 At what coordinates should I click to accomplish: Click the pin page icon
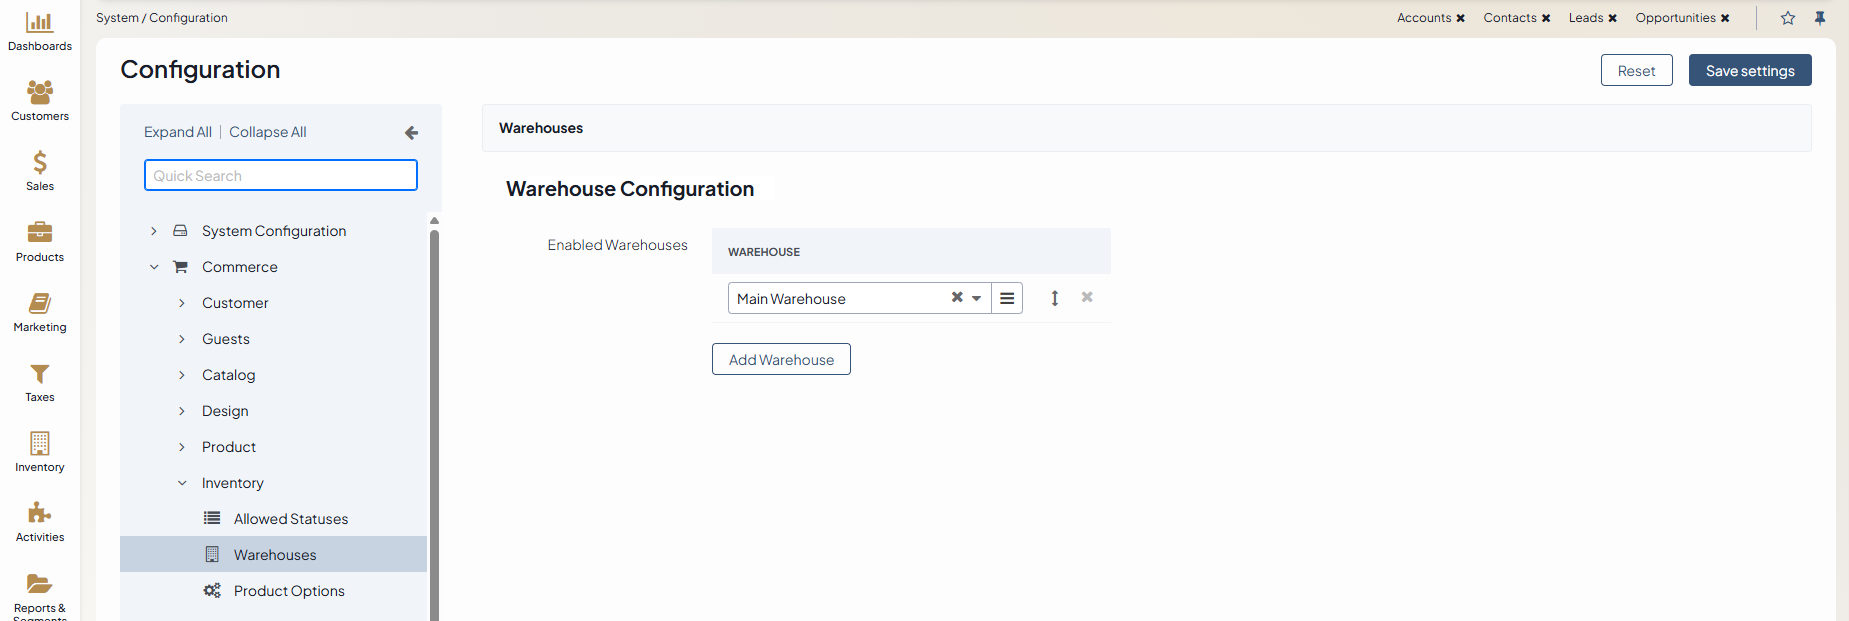click(1820, 18)
